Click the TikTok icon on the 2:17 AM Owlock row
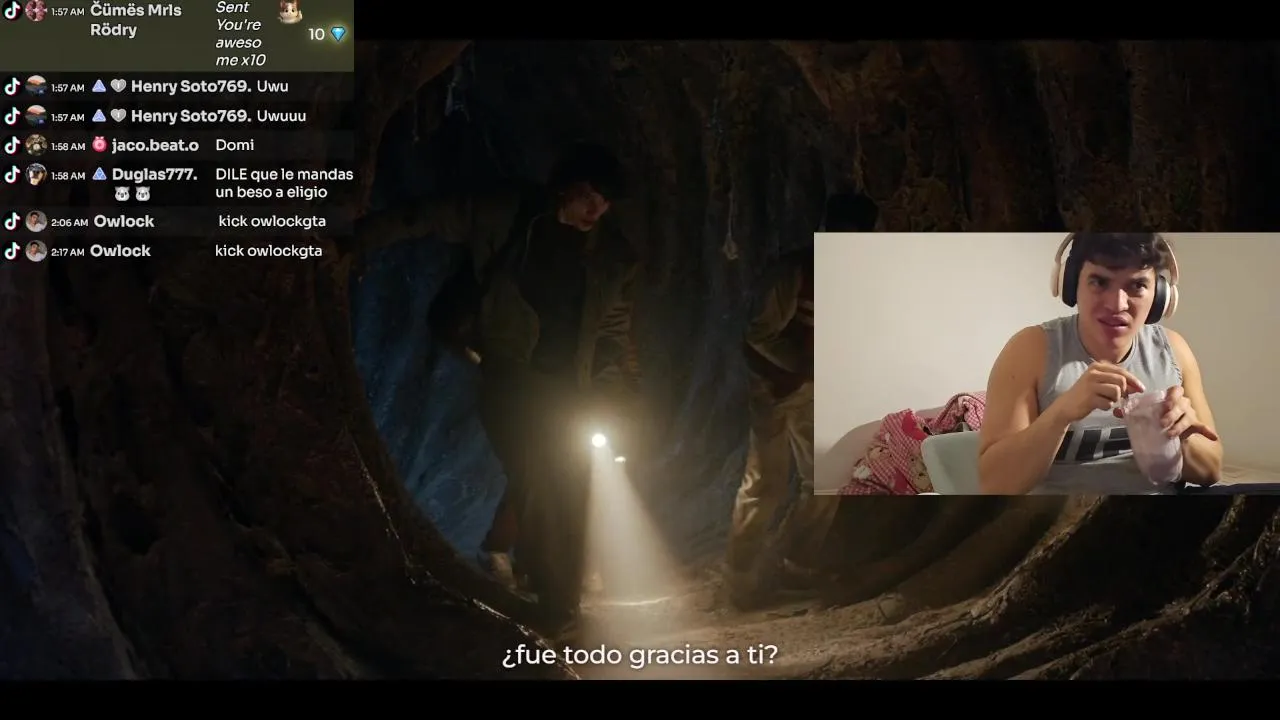The width and height of the screenshot is (1280, 720). point(12,251)
